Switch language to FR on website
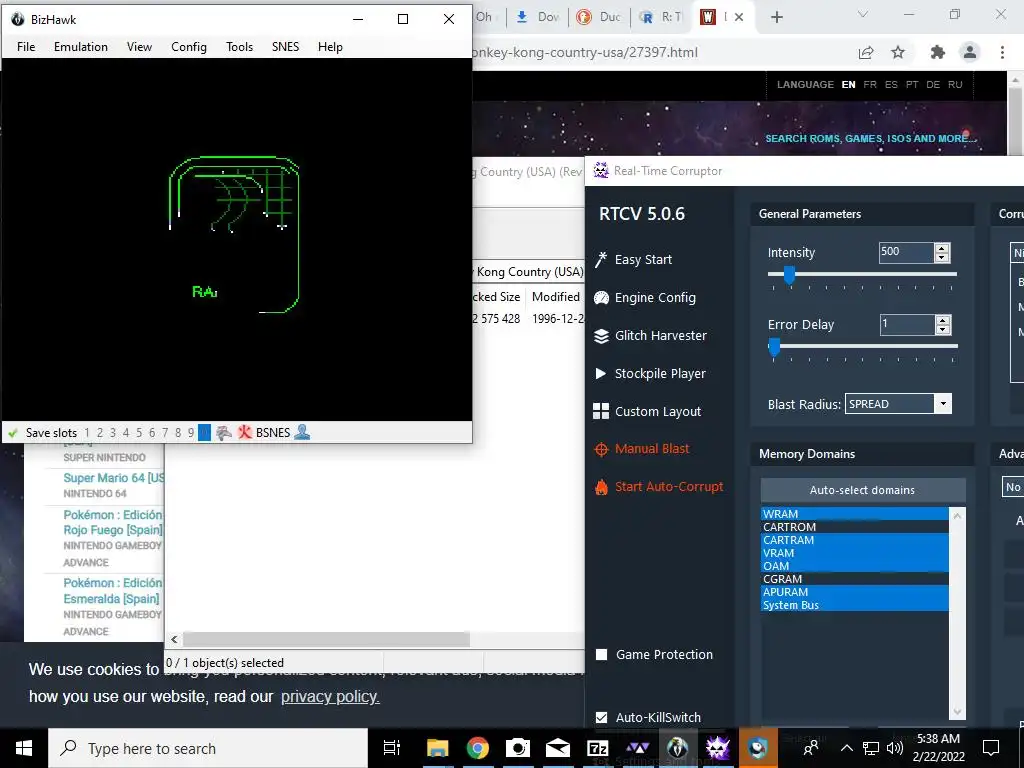Viewport: 1024px width, 768px height. 870,84
